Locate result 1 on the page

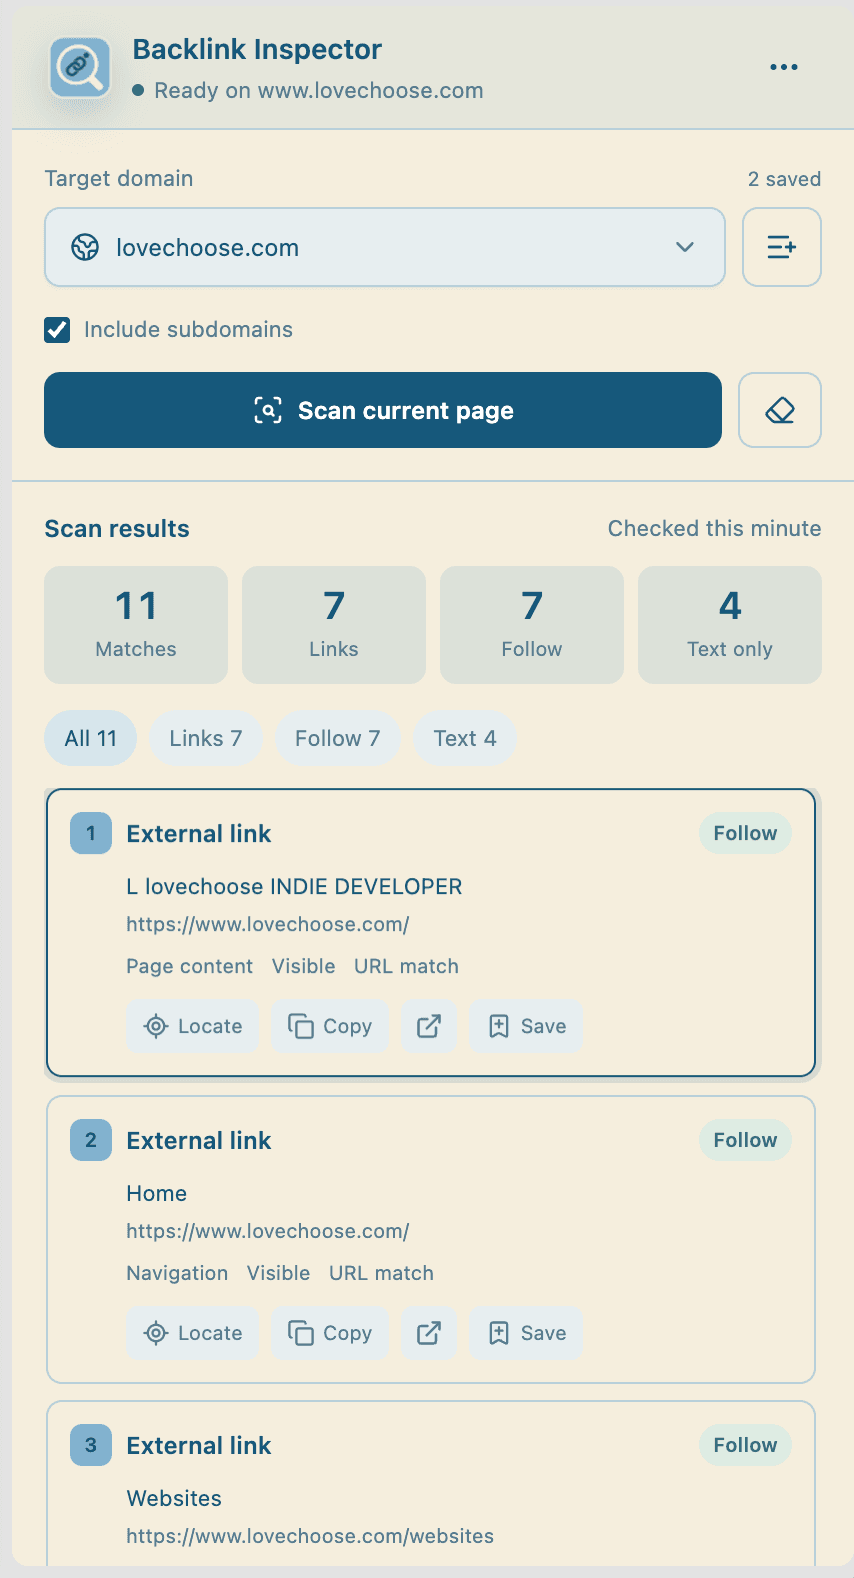click(x=193, y=1026)
